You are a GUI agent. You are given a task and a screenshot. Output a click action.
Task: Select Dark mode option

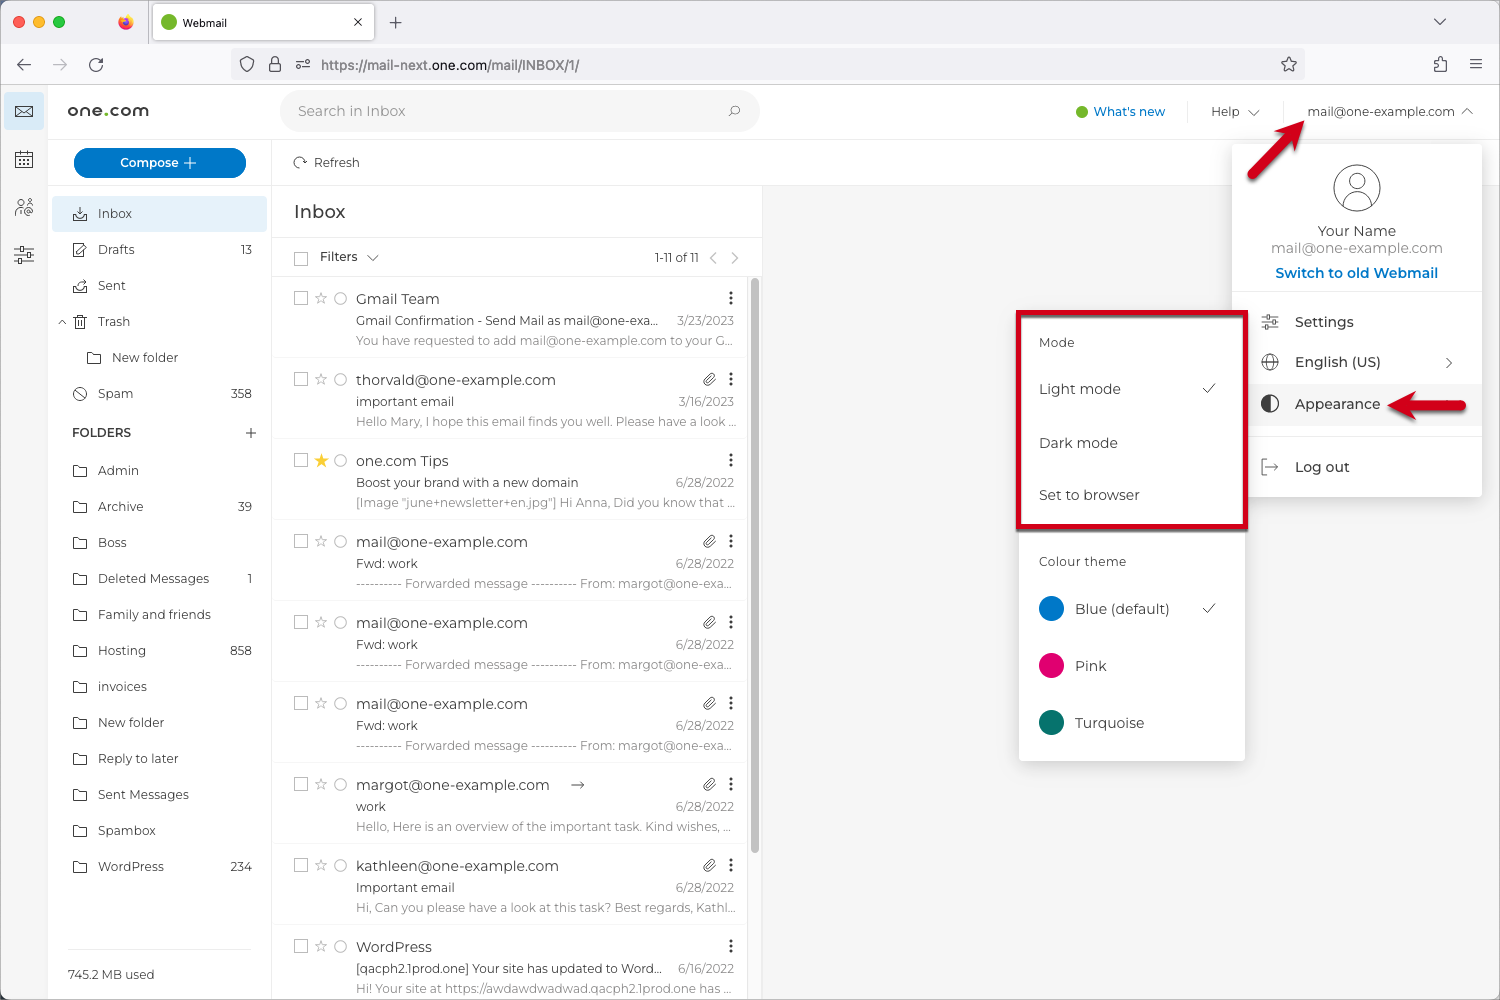point(1078,443)
